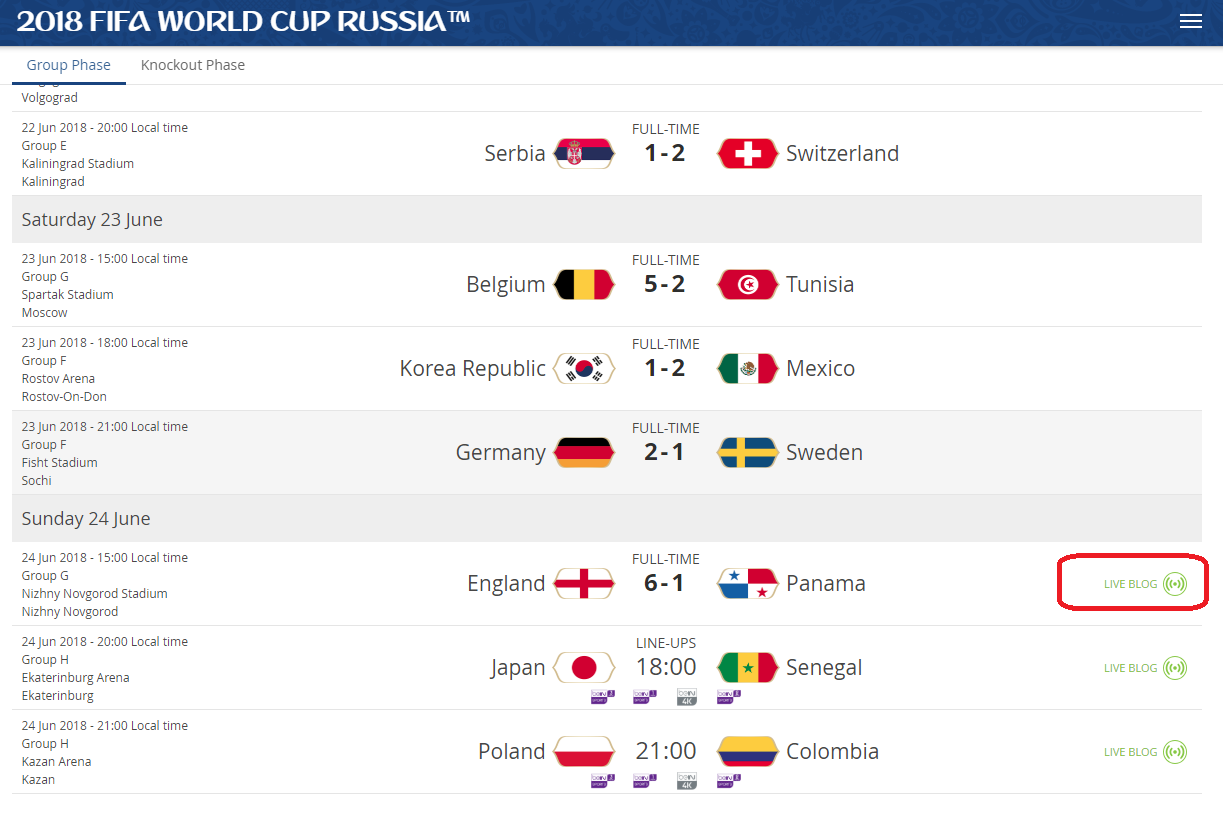This screenshot has width=1223, height=837.
Task: Select the Mexico flag icon
Action: coord(748,368)
